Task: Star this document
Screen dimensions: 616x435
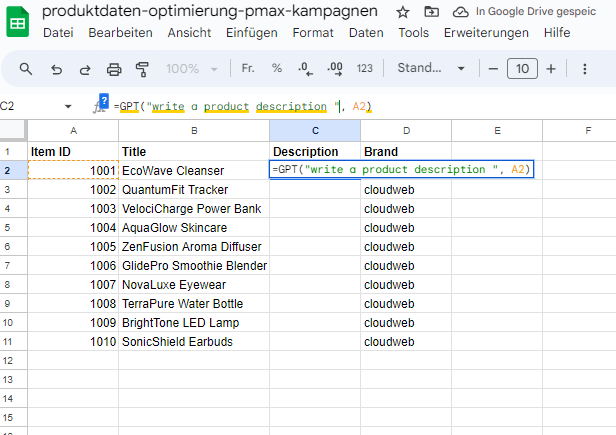Action: [402, 12]
